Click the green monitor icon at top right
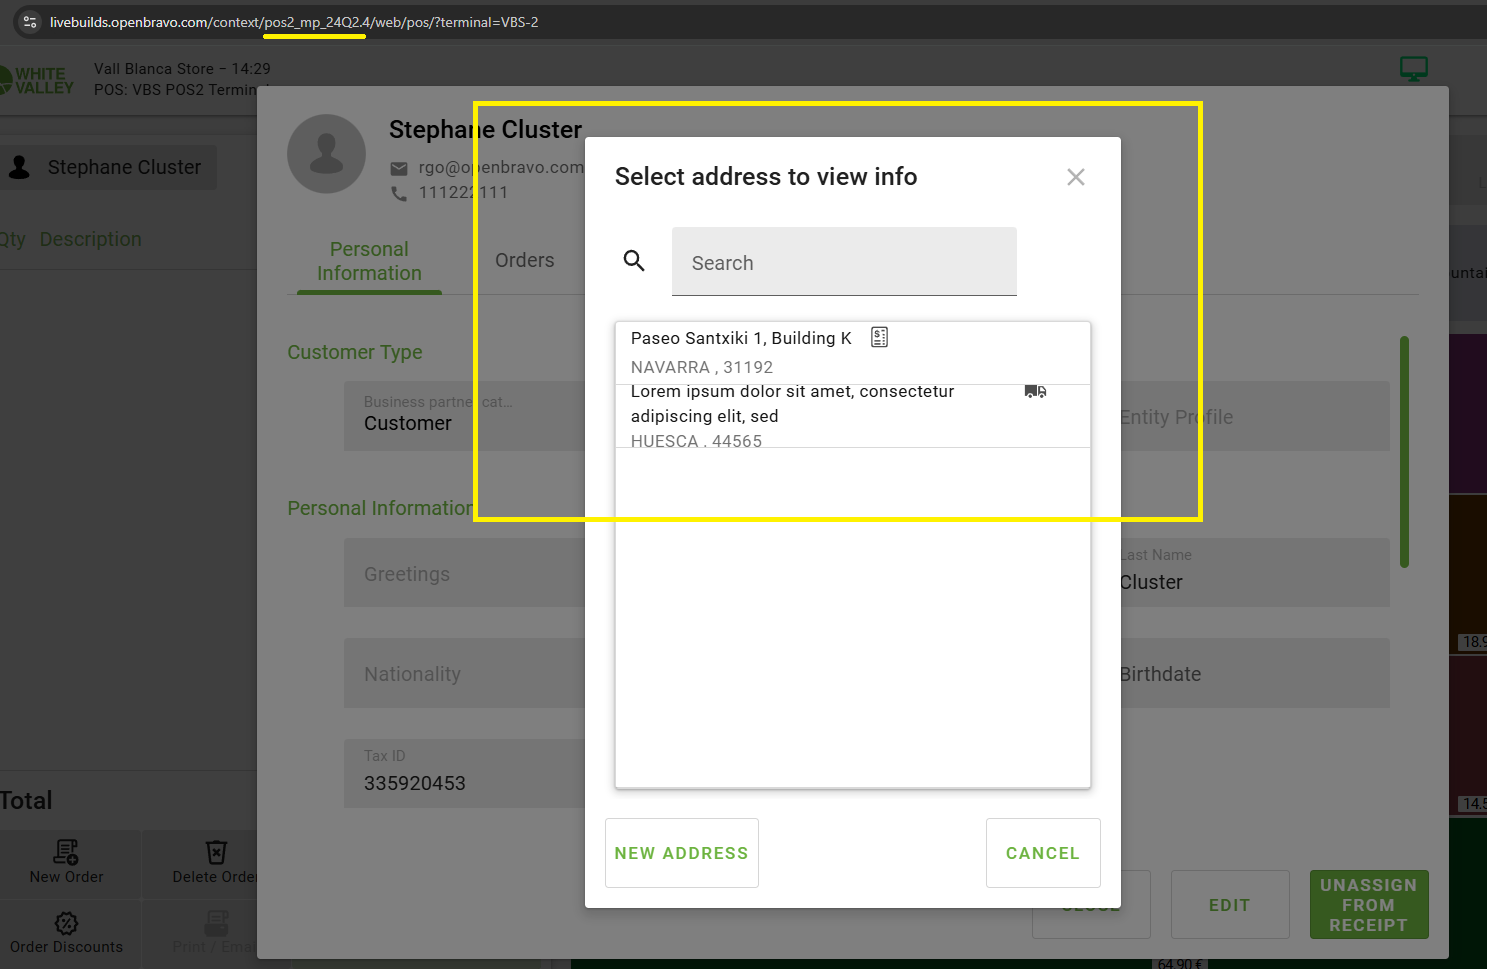The image size is (1487, 969). pyautogui.click(x=1413, y=69)
